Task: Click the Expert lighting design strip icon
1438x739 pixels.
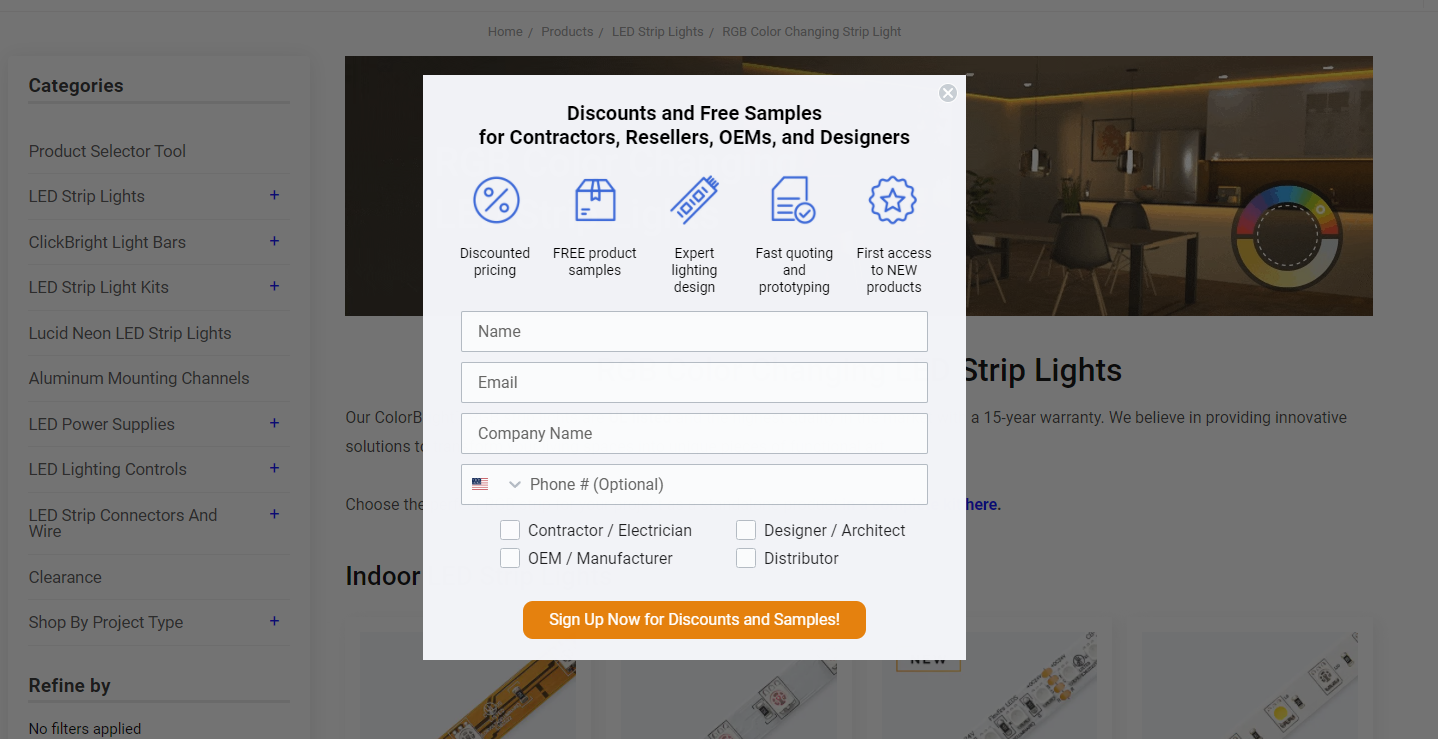Action: tap(694, 199)
